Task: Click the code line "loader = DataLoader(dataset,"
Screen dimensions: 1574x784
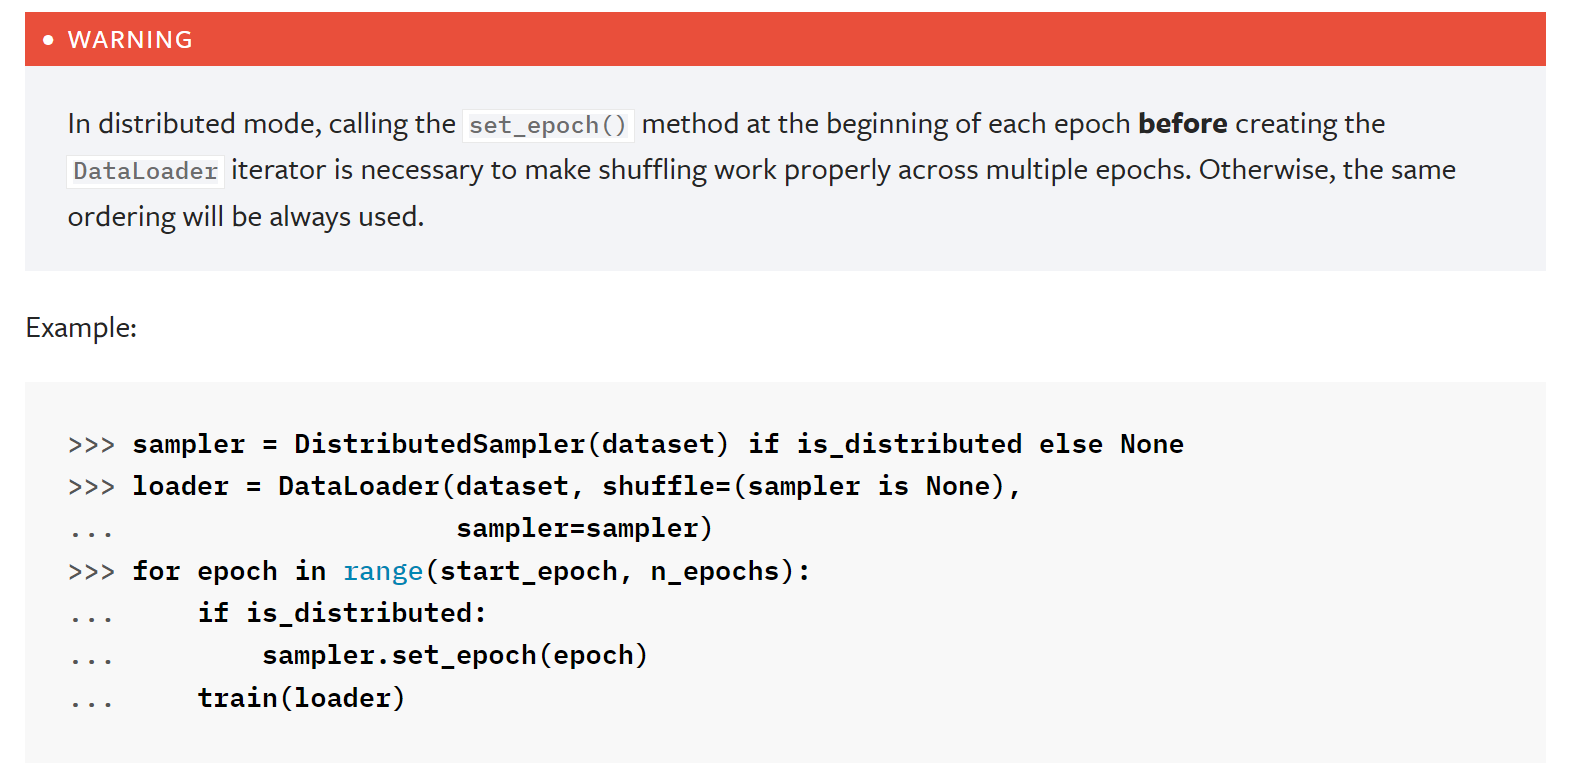Action: click(358, 486)
